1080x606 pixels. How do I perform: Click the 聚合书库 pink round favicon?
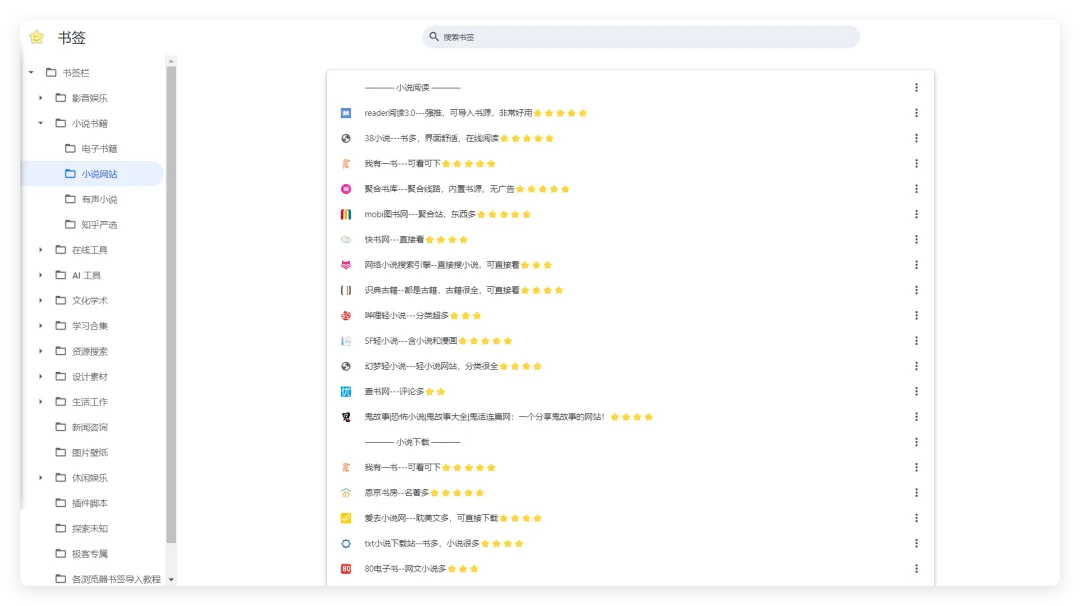[346, 189]
